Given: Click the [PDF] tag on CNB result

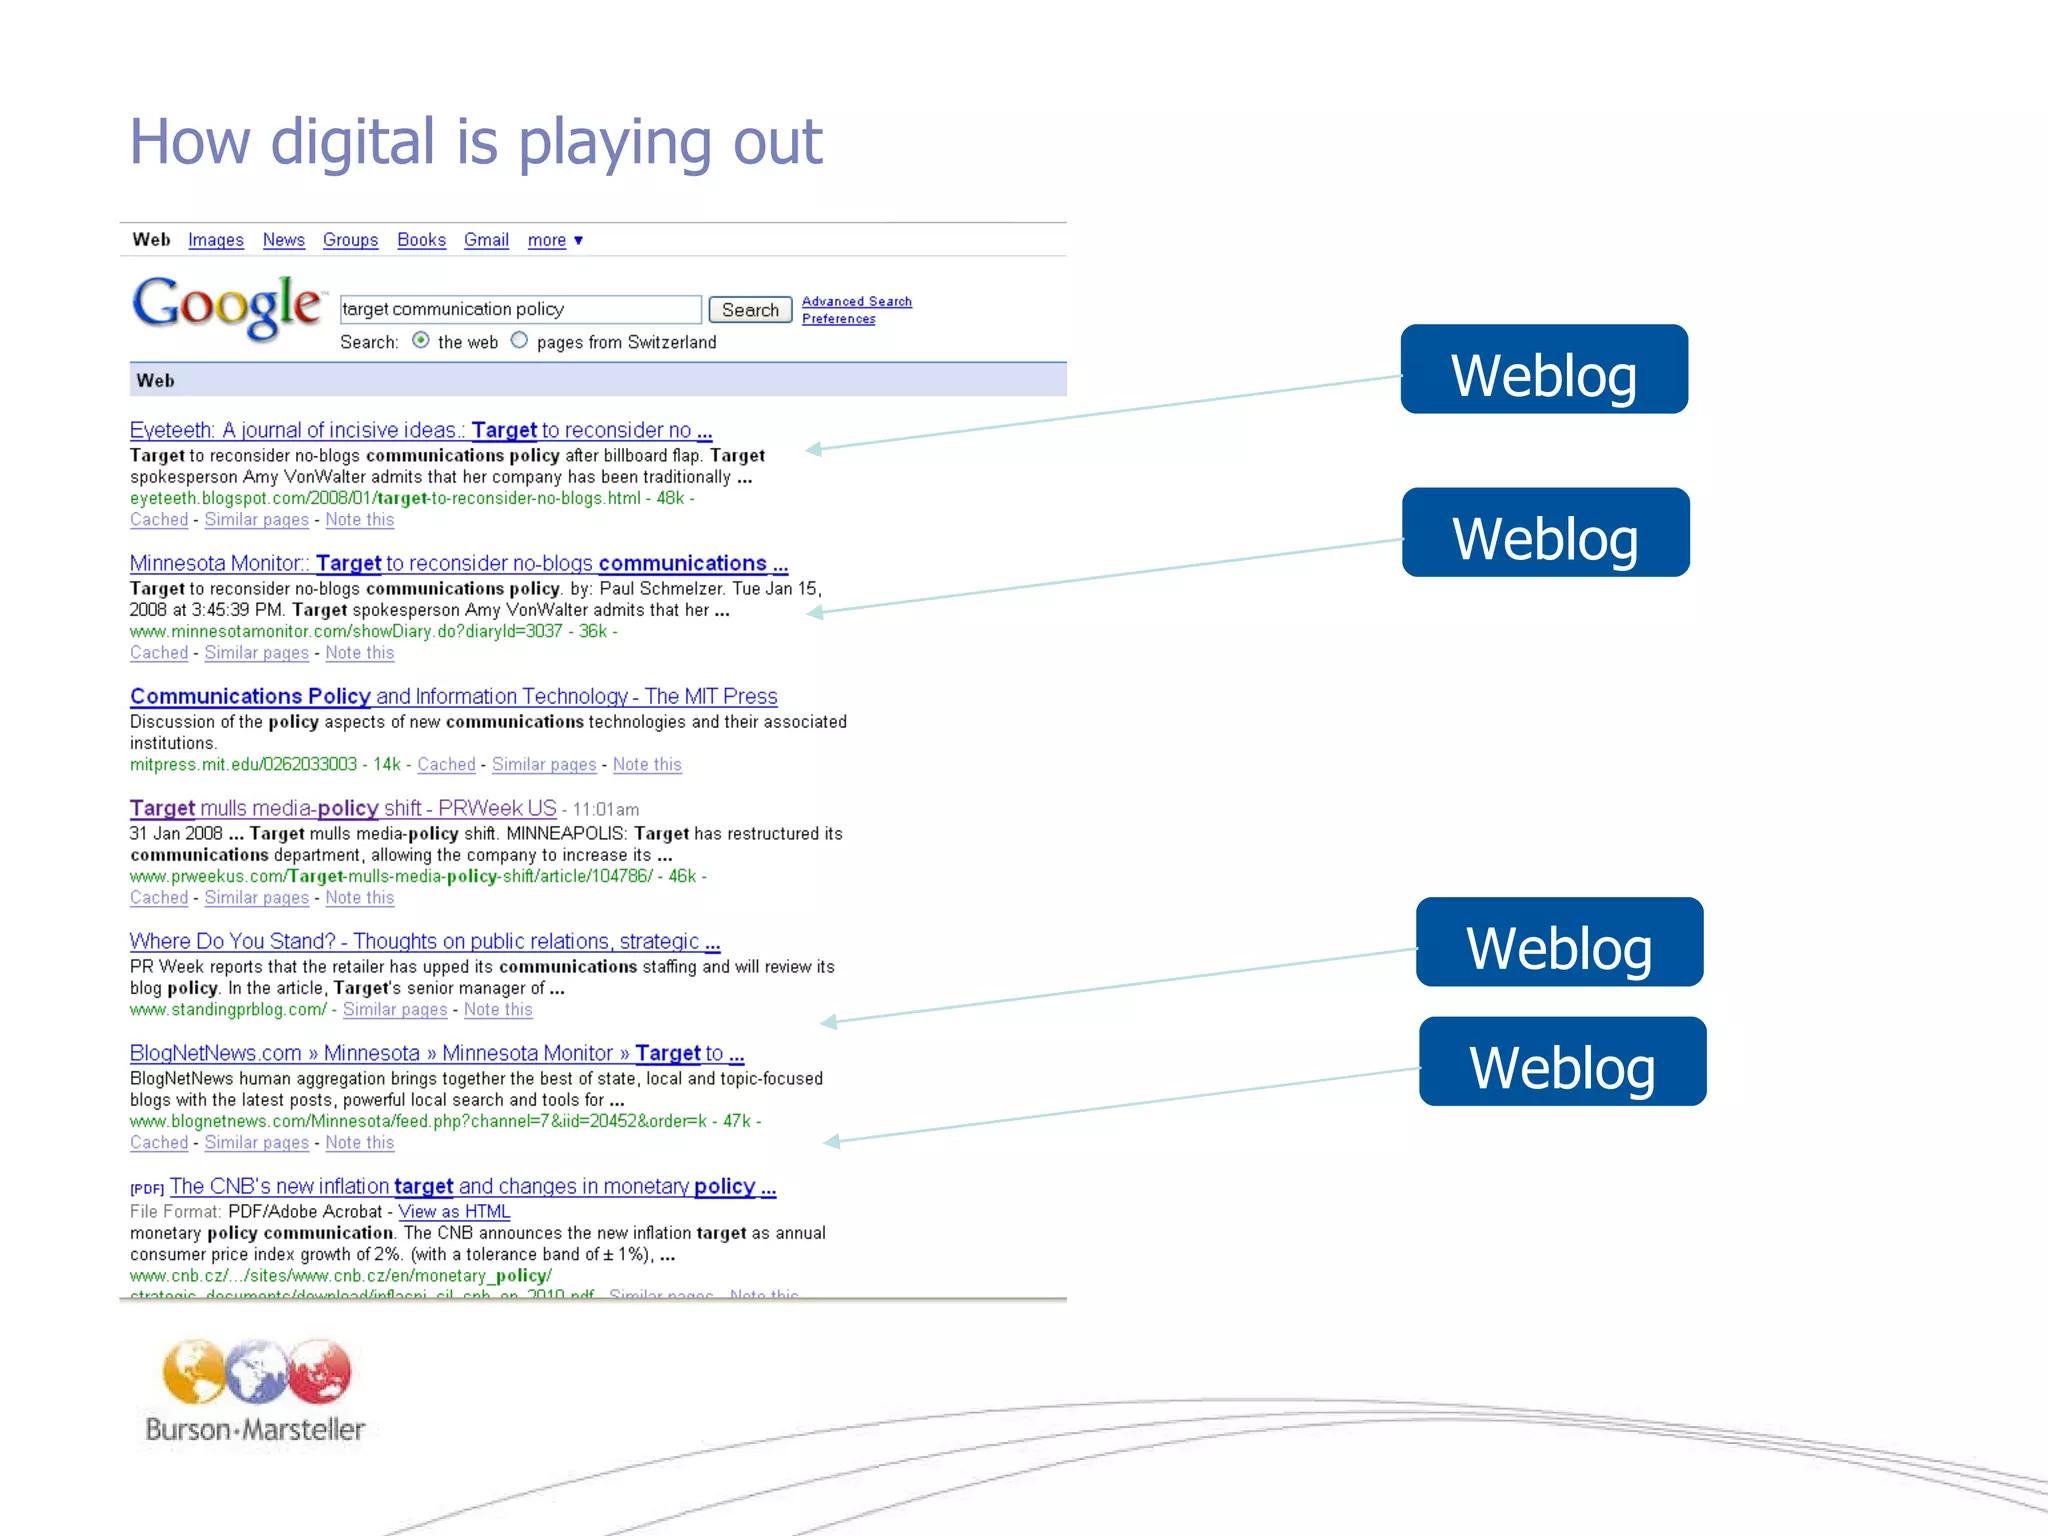Looking at the screenshot, I should [x=147, y=1189].
